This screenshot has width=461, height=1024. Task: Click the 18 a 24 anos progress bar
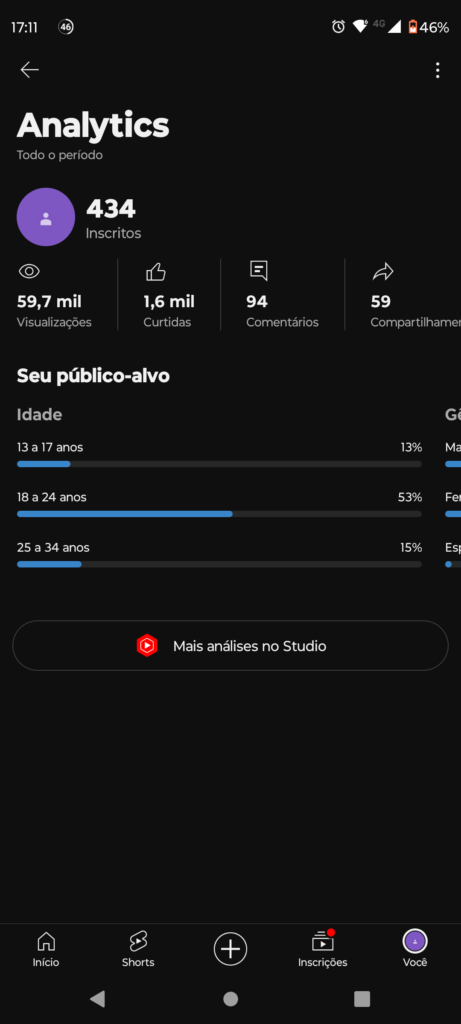(219, 514)
